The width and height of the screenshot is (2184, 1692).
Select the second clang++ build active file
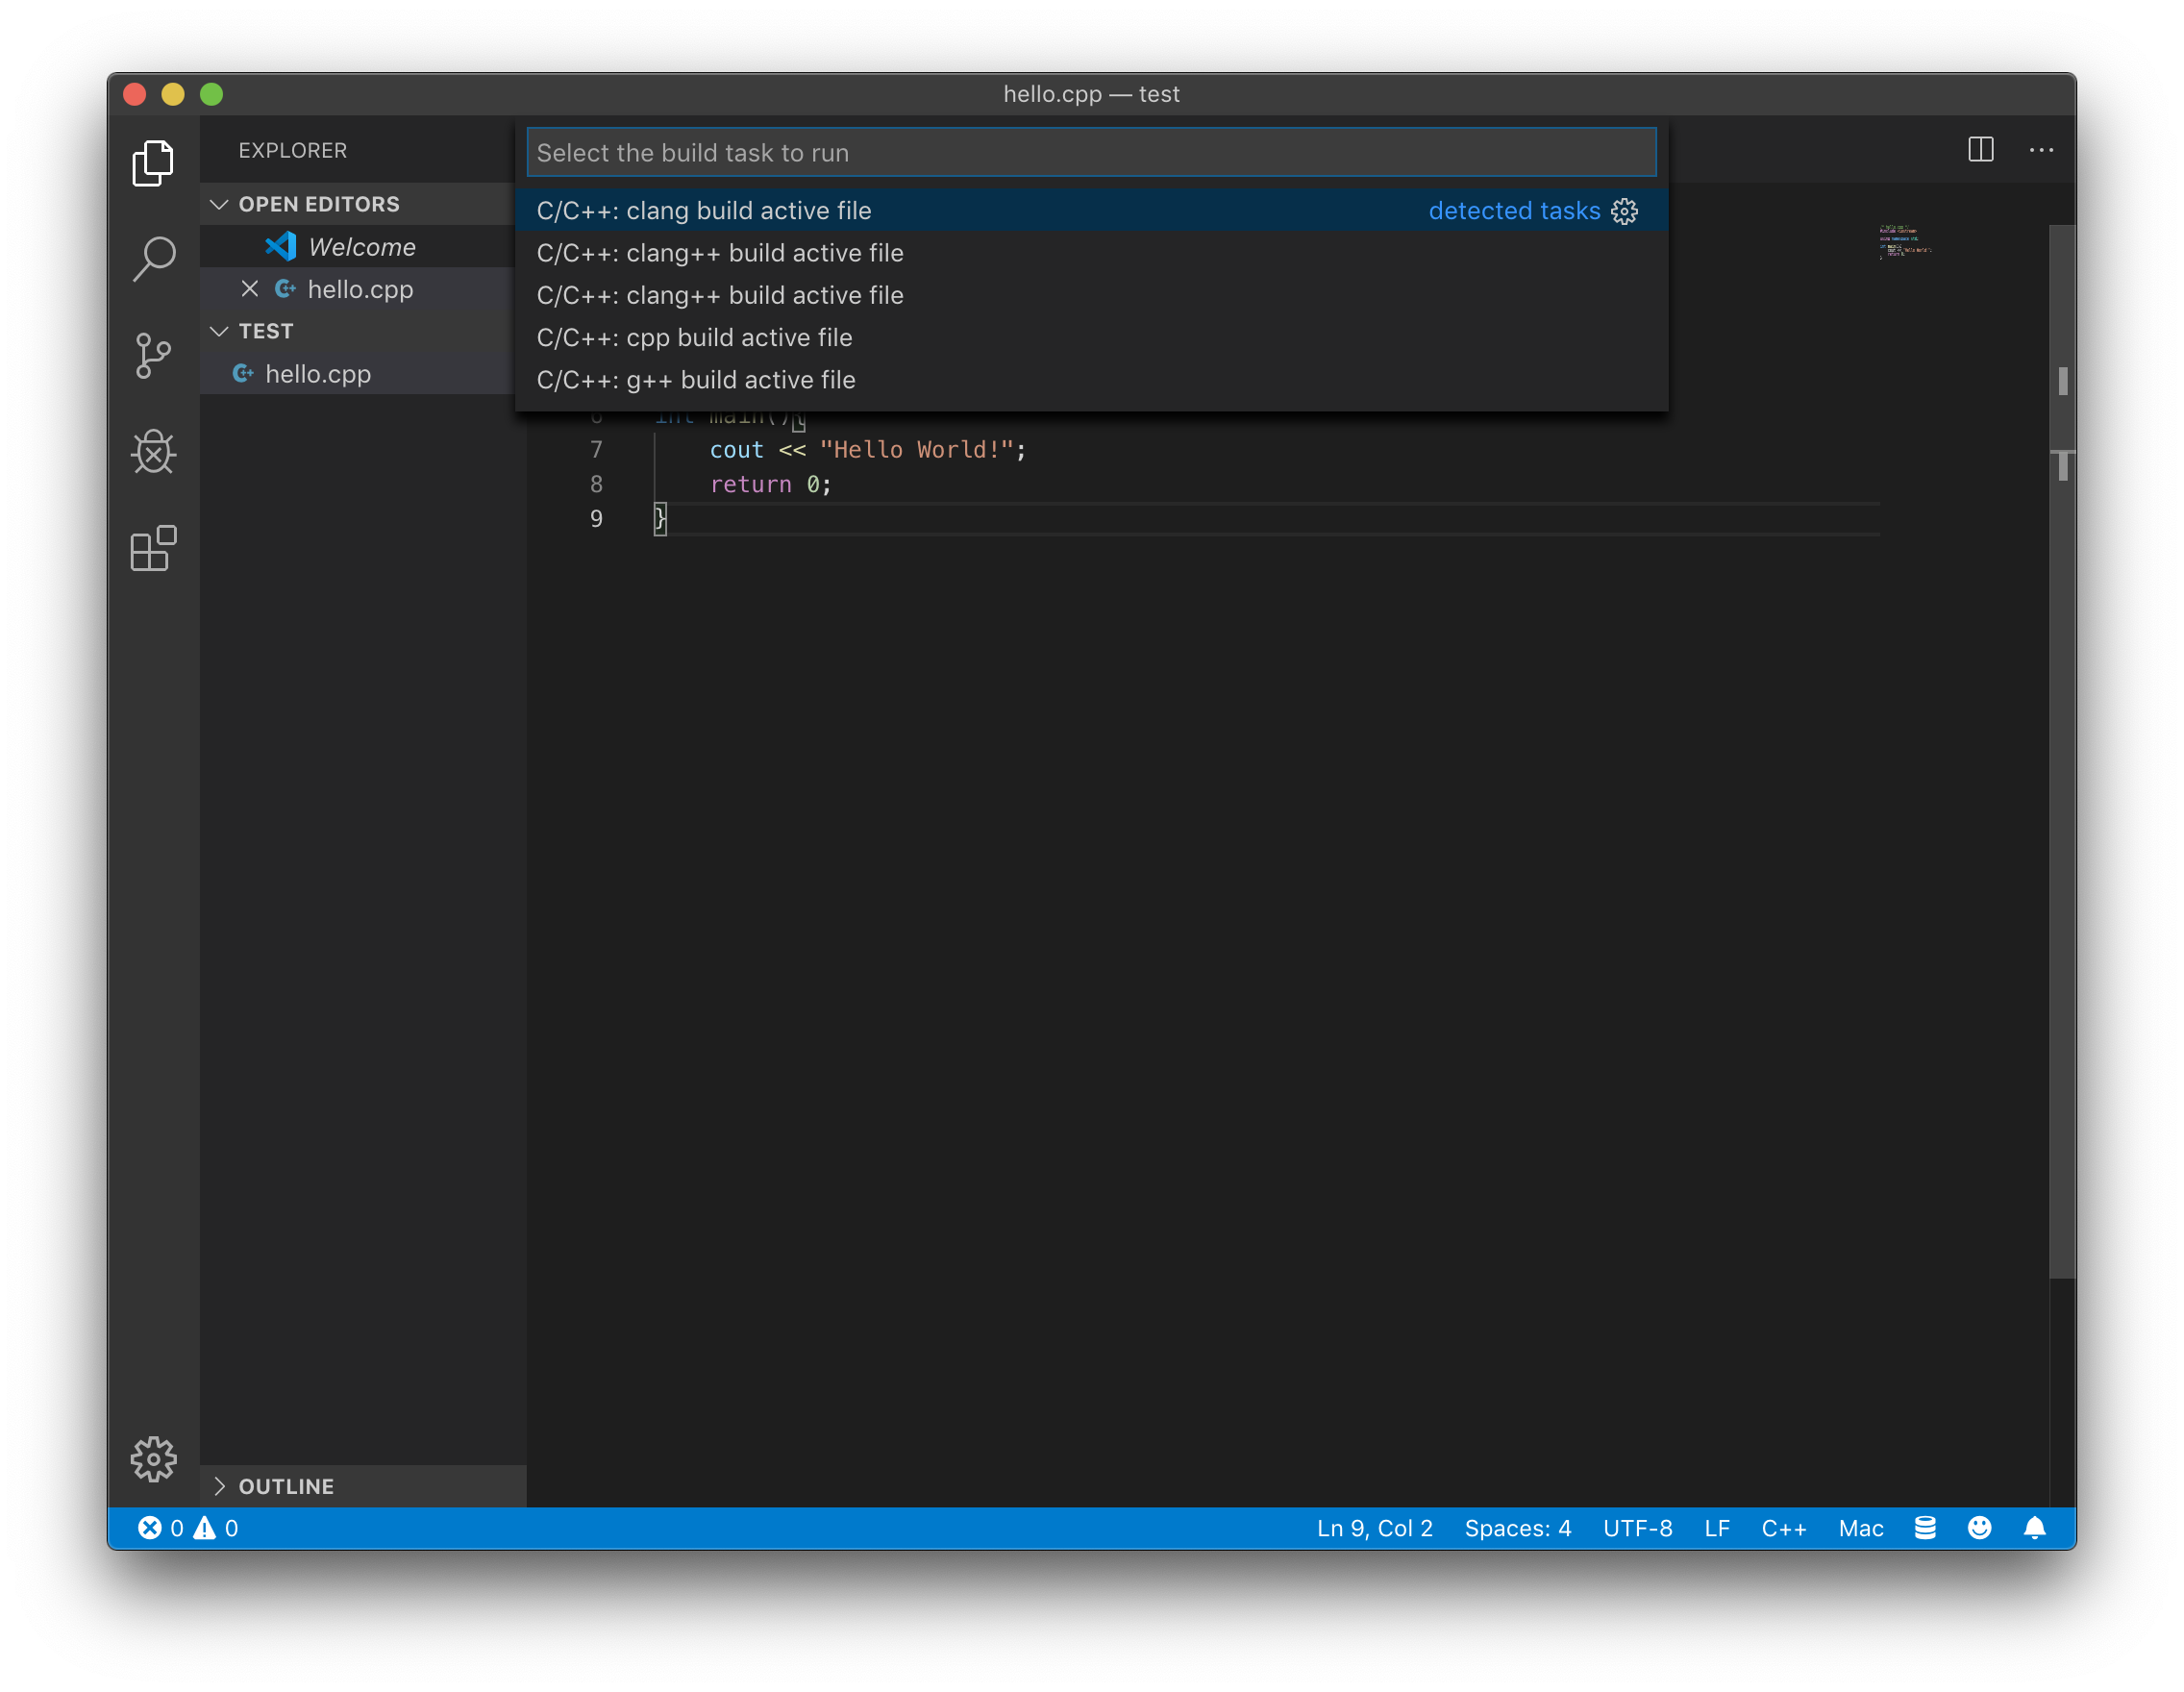point(1091,295)
